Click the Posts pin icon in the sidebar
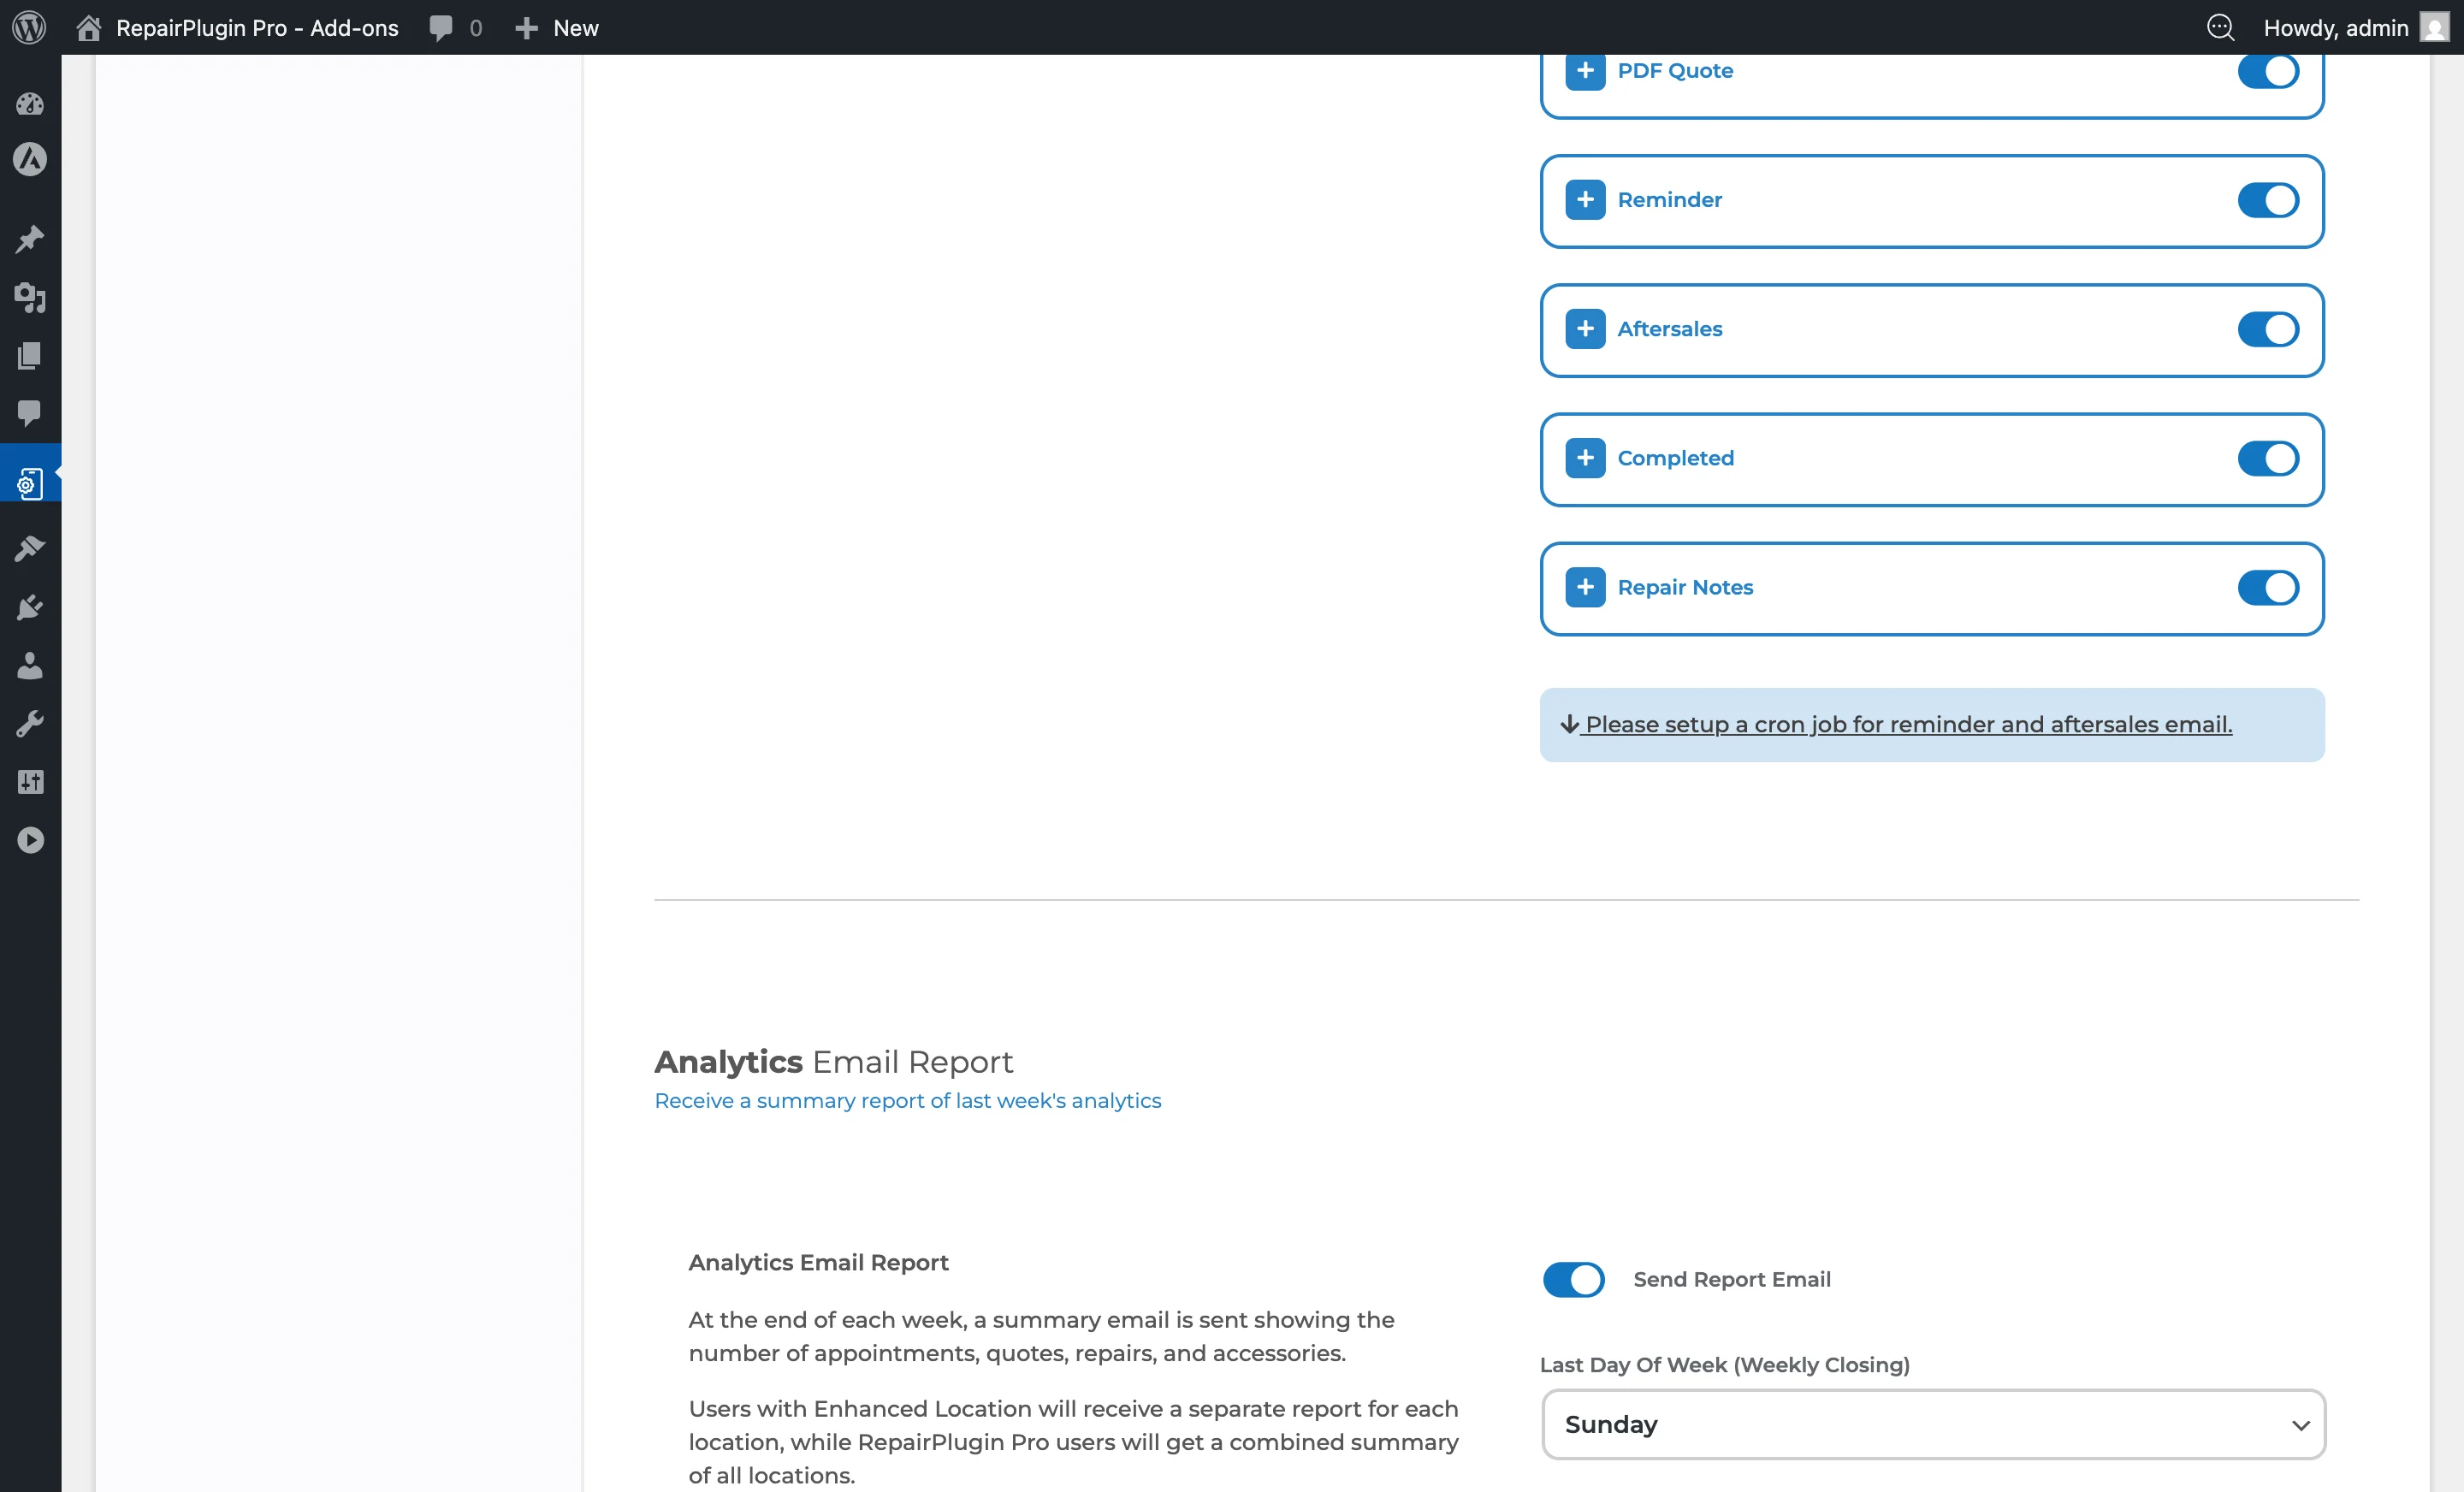This screenshot has height=1492, width=2464. click(x=30, y=239)
